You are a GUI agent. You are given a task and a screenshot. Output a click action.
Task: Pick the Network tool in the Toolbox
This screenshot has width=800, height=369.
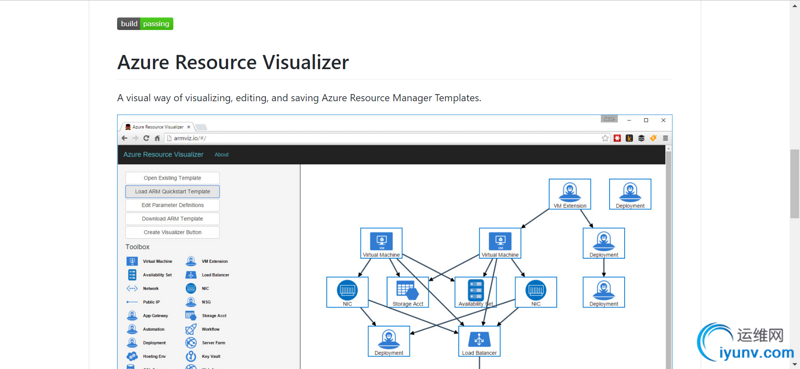point(142,288)
